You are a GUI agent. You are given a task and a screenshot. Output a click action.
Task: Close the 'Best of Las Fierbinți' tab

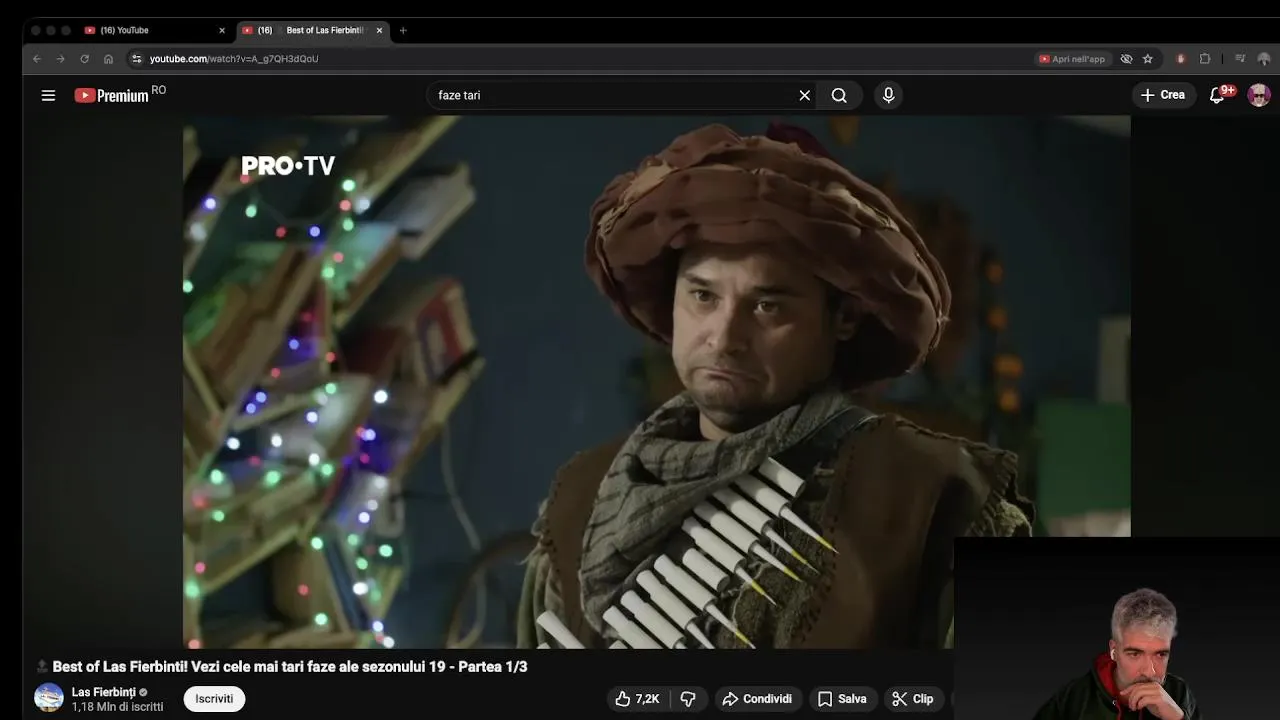(x=379, y=30)
